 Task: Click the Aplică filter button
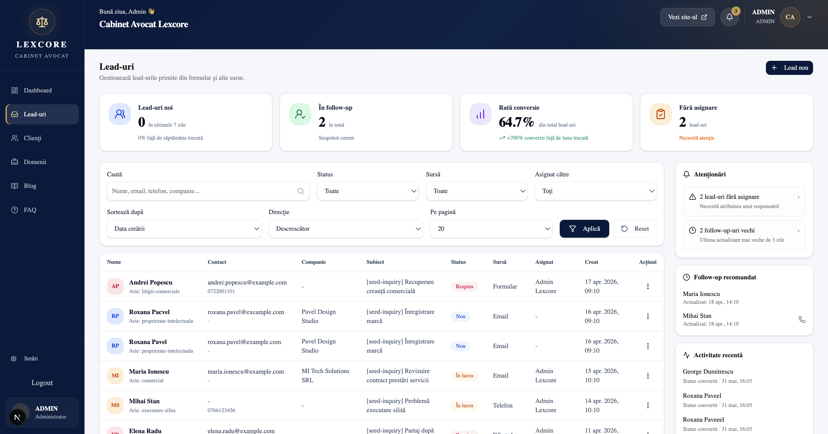coord(584,229)
